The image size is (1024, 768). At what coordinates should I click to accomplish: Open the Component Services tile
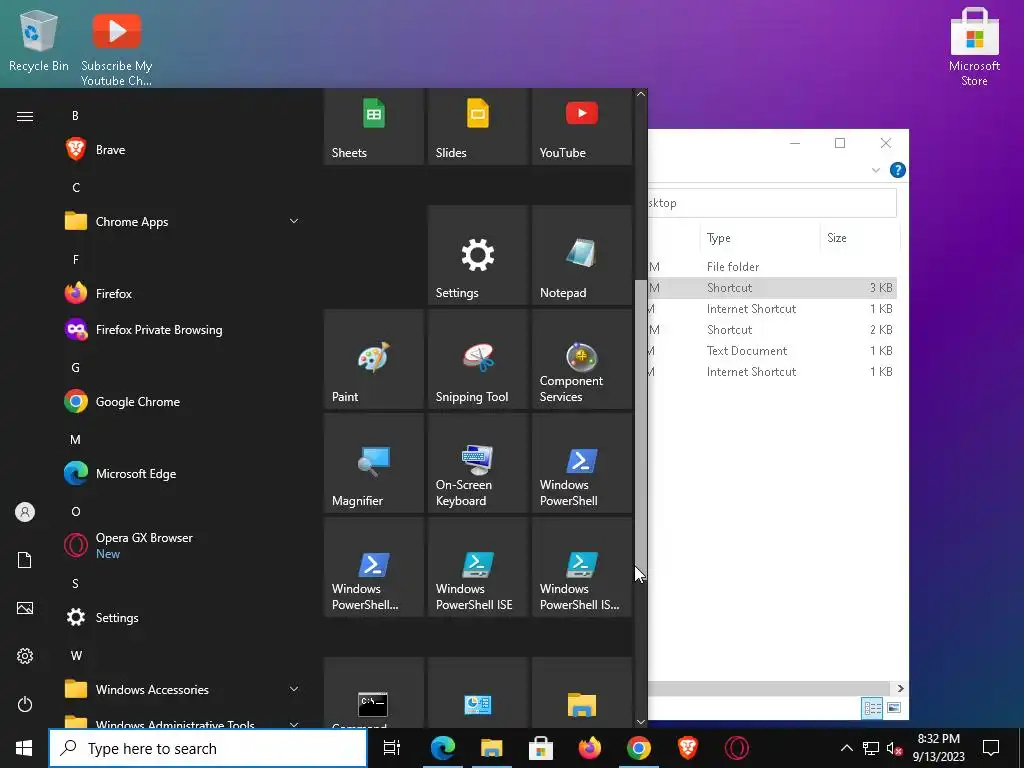(x=582, y=359)
